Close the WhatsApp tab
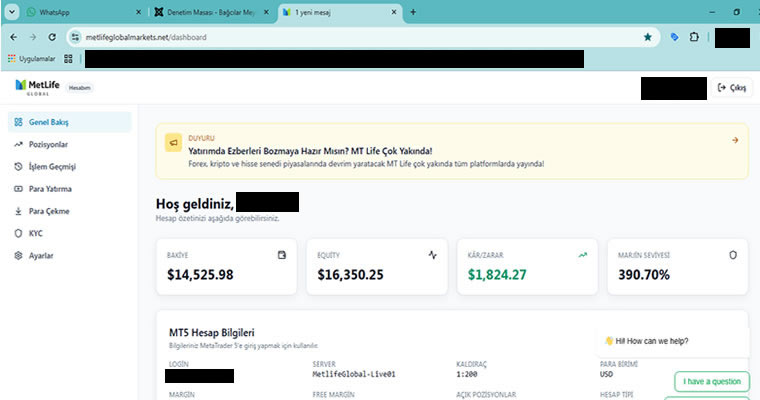This screenshot has width=760, height=400. point(138,12)
